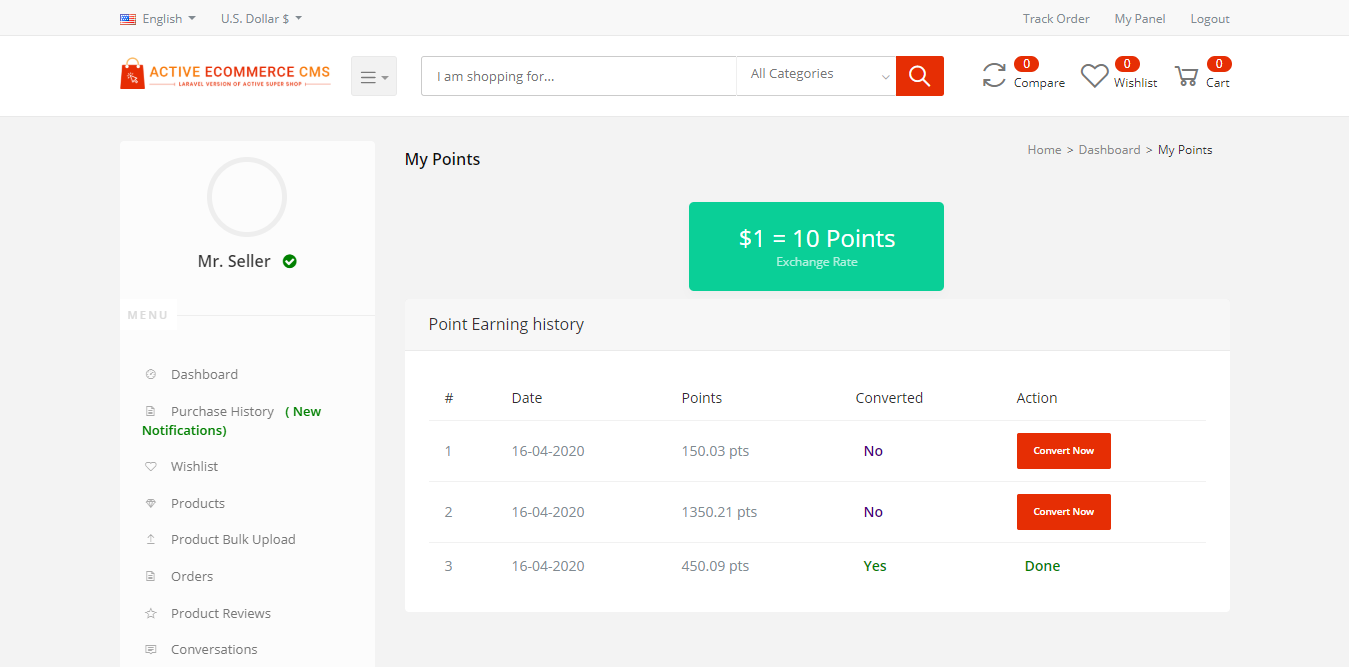Click the Product Bulk Upload arrow icon
The width and height of the screenshot is (1349, 667).
[x=151, y=539]
